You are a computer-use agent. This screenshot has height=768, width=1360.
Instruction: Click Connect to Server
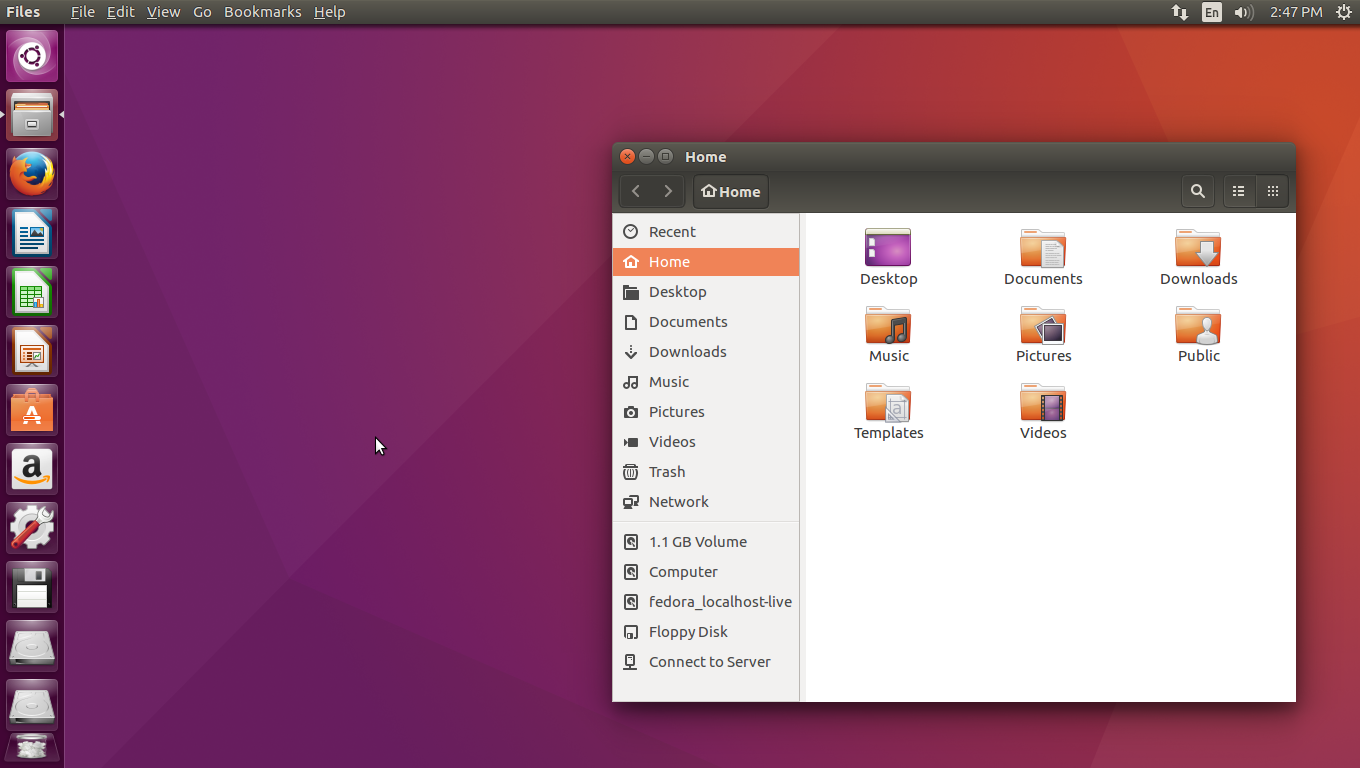pos(705,661)
